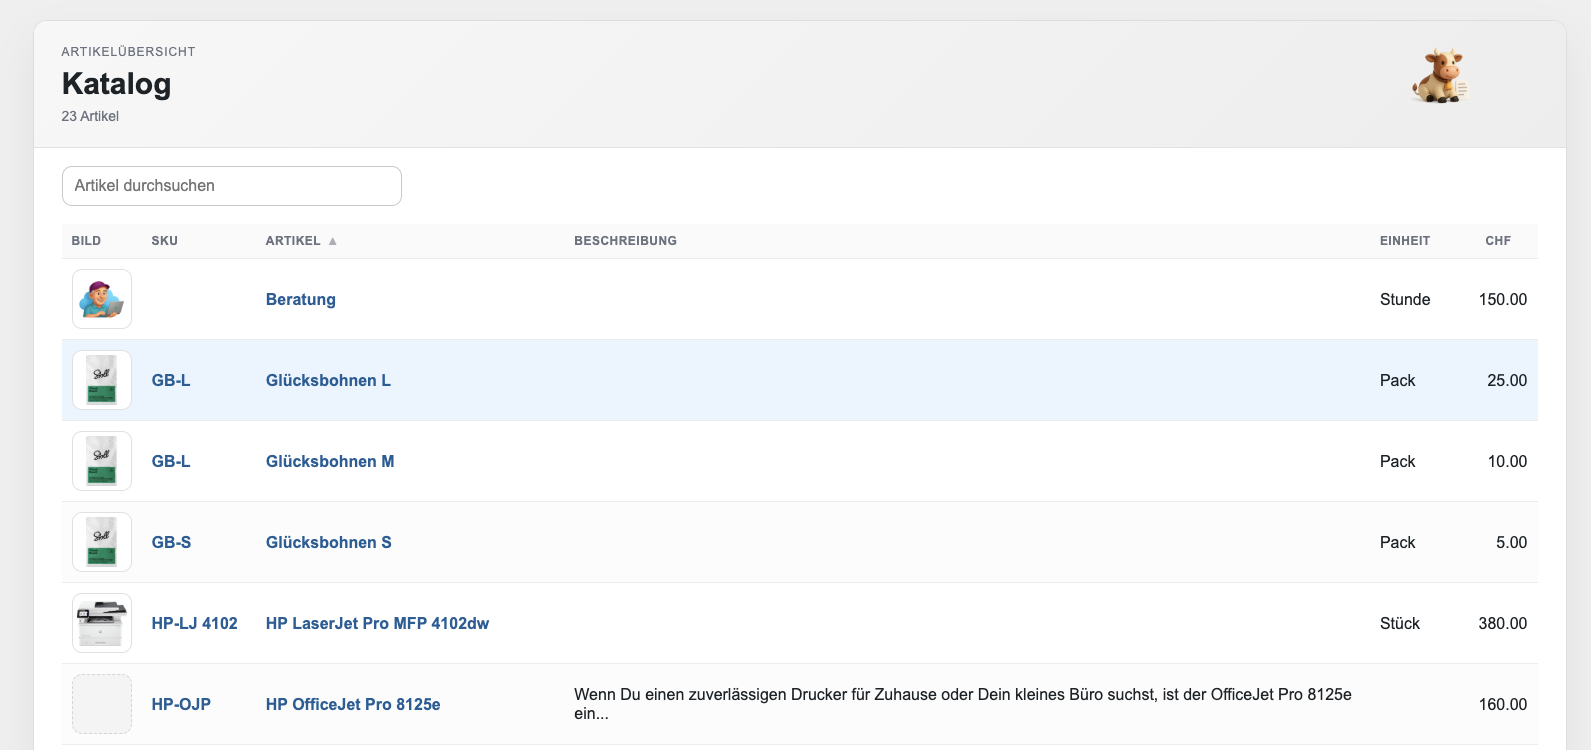Open the Glücksbohnen S product thumbnail
Viewport: 1591px width, 750px height.
[x=102, y=542]
